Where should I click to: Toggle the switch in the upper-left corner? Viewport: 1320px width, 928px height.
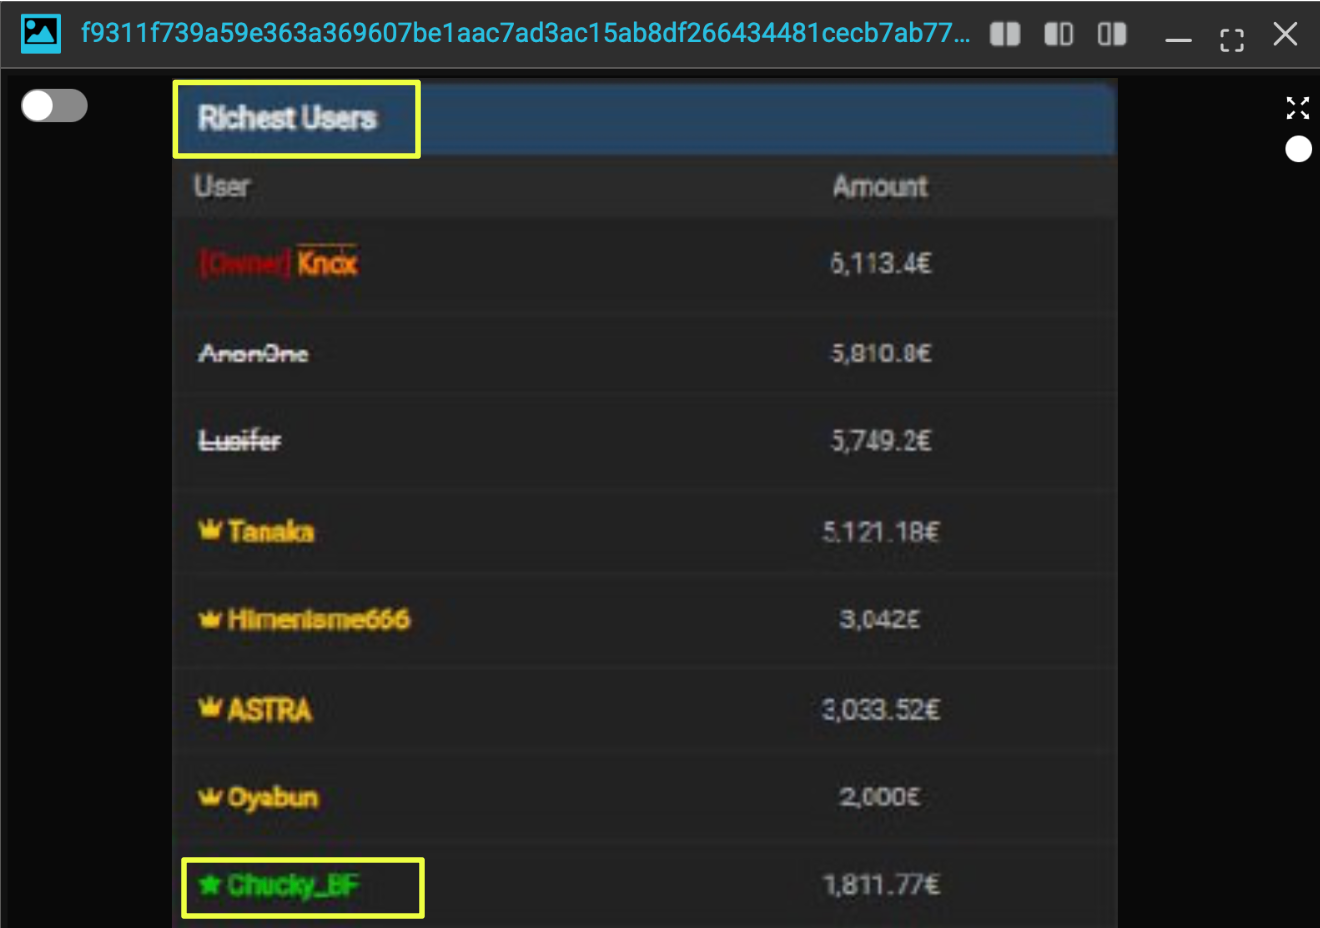tap(54, 105)
